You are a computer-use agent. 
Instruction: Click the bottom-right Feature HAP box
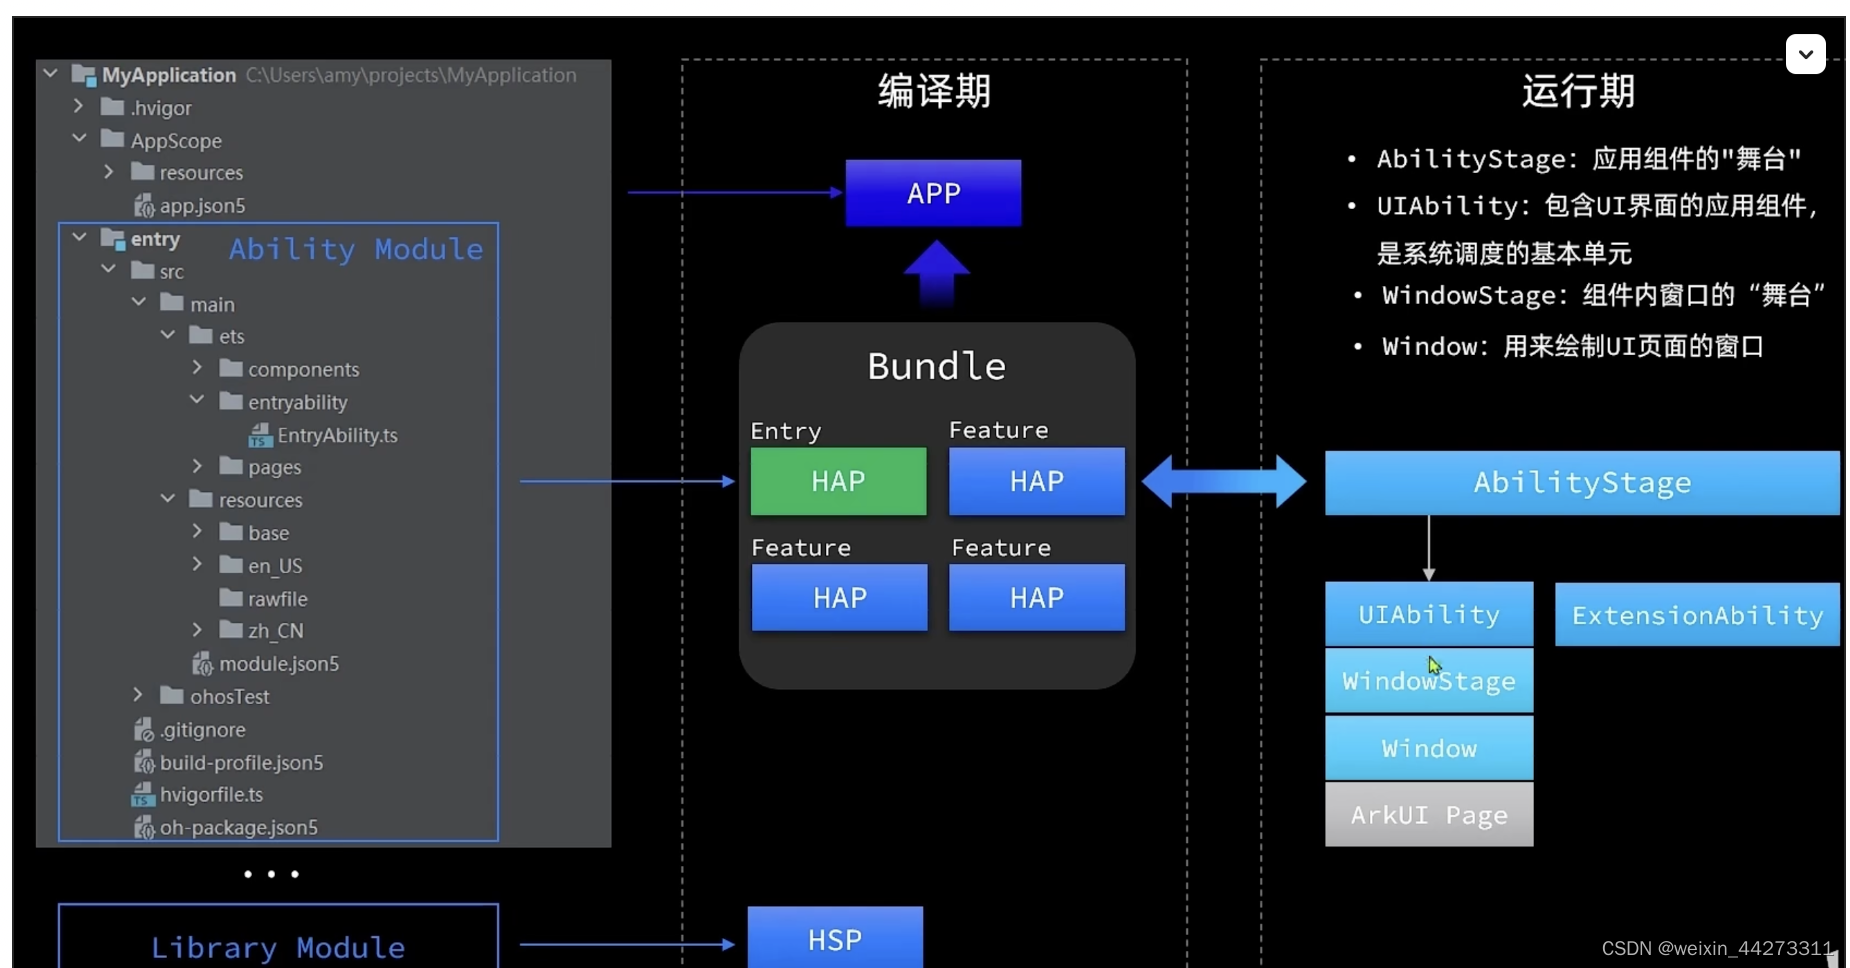(1036, 597)
